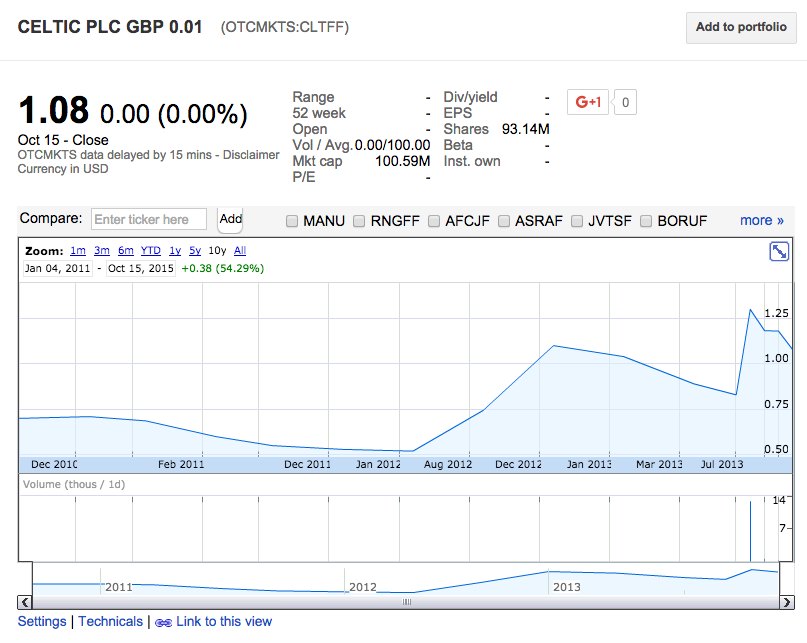
Task: Click the volume spike bar near Jul 2013
Action: 750,531
